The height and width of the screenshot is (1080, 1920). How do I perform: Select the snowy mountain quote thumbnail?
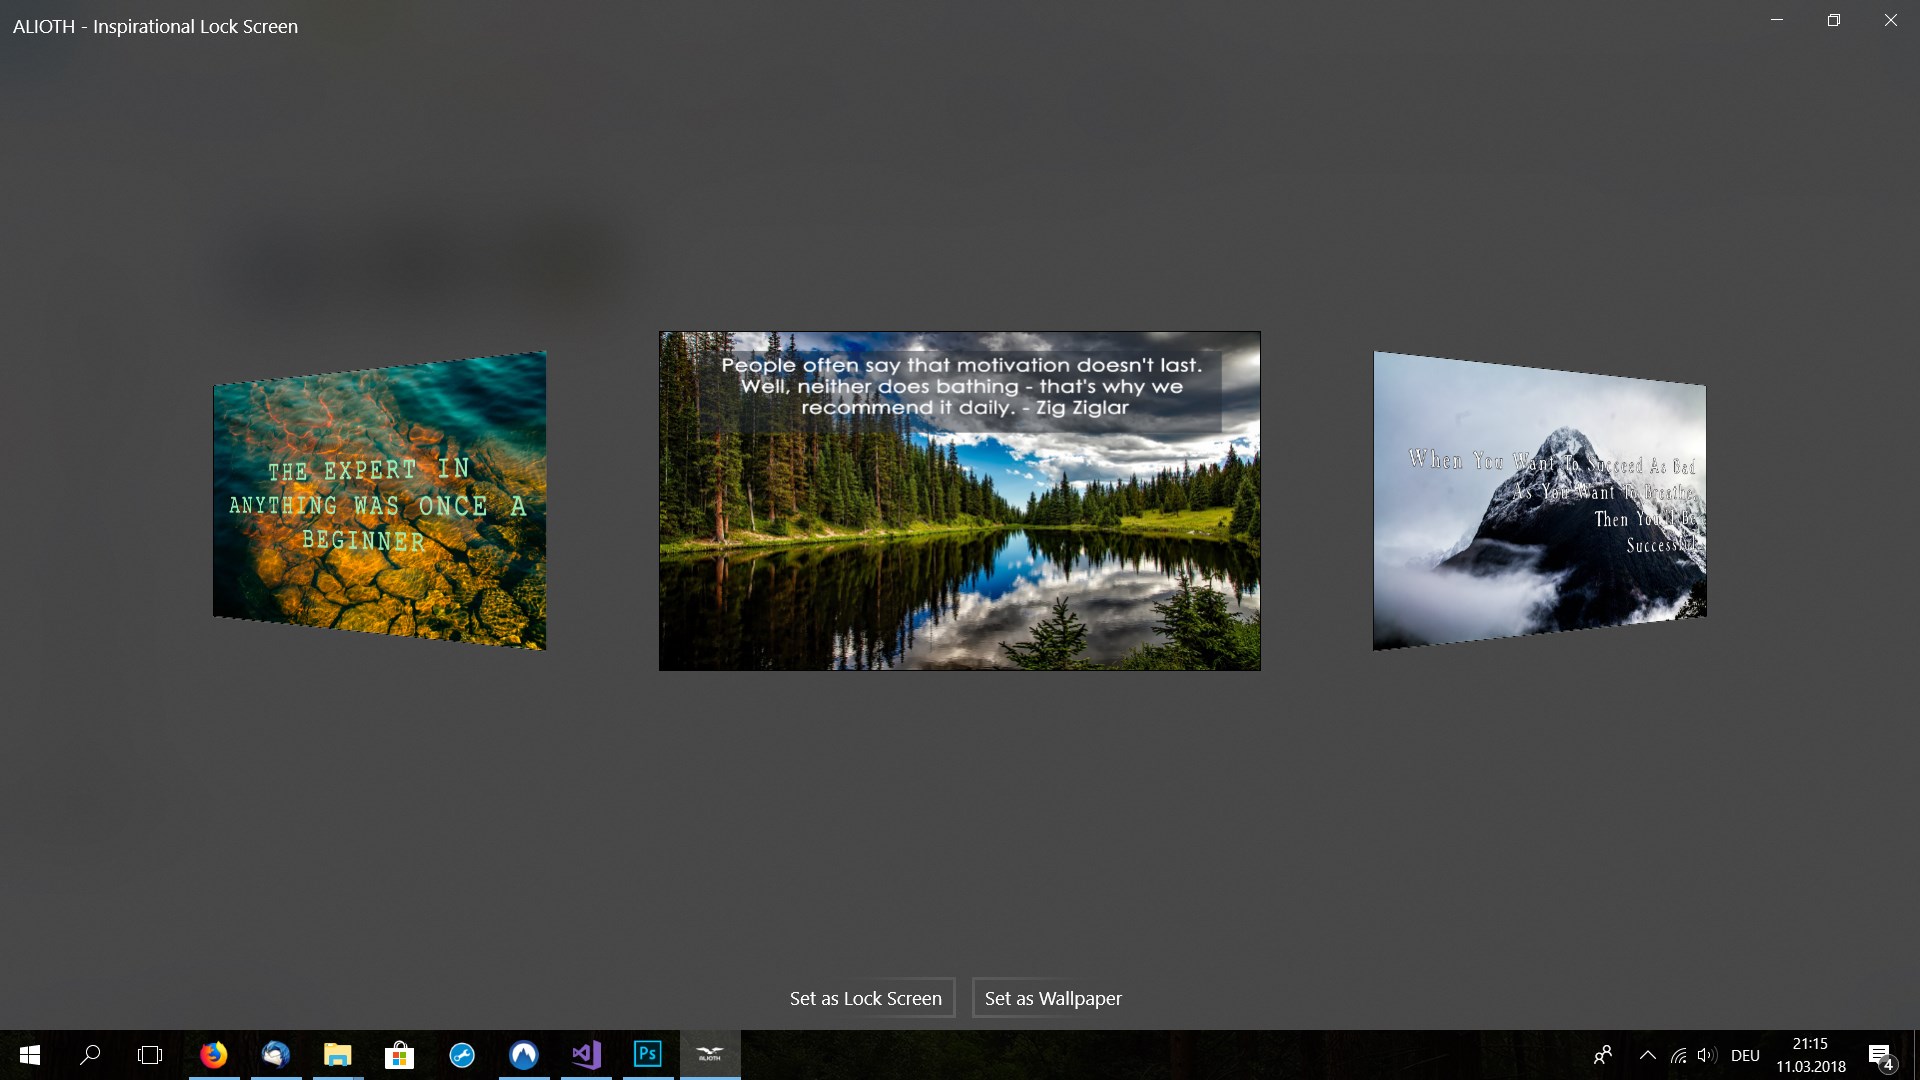tap(1540, 502)
